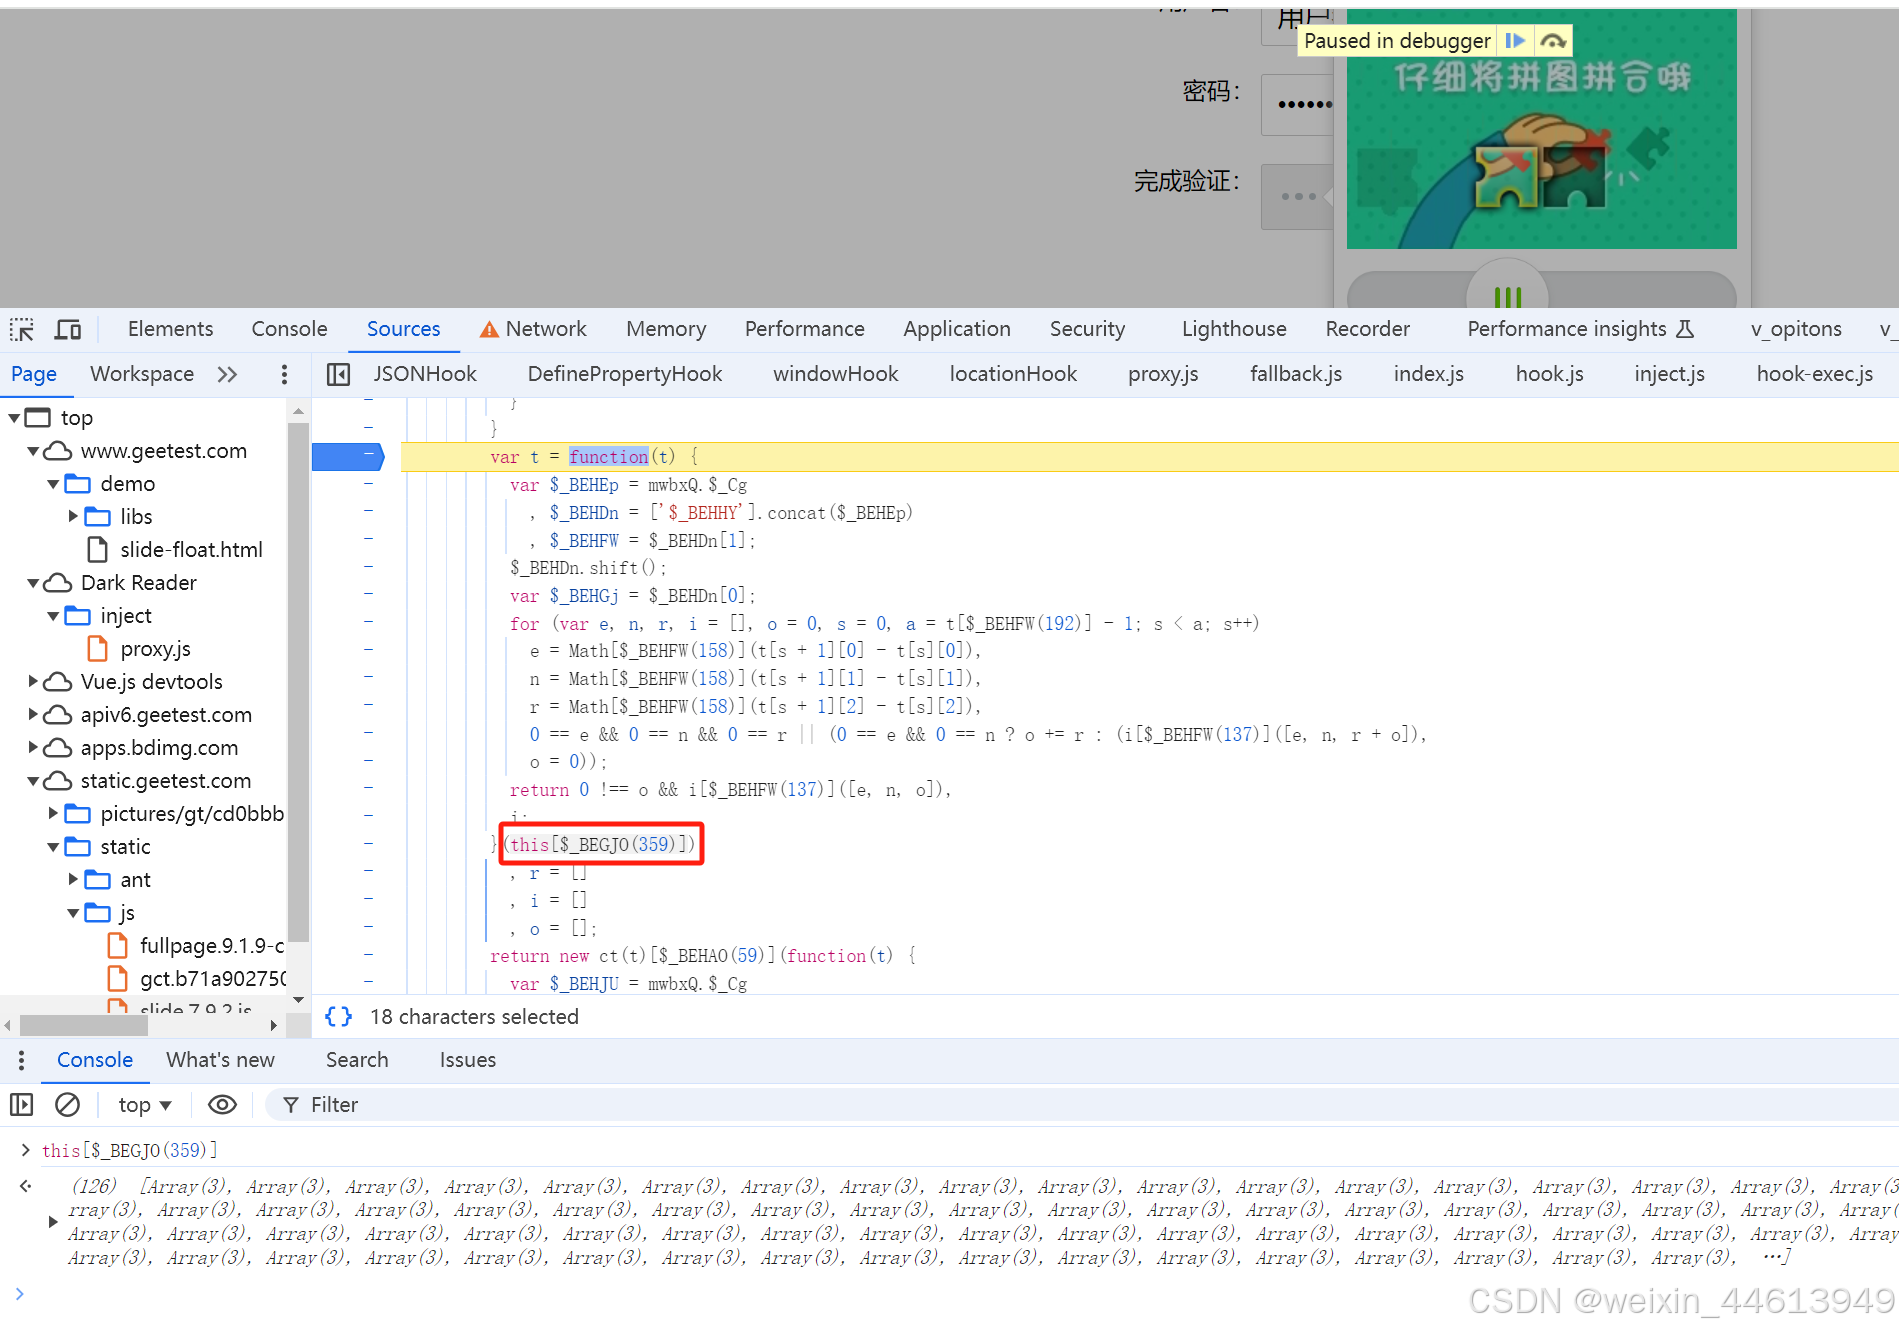
Task: Click the slide-float.html file icon
Action: point(97,549)
